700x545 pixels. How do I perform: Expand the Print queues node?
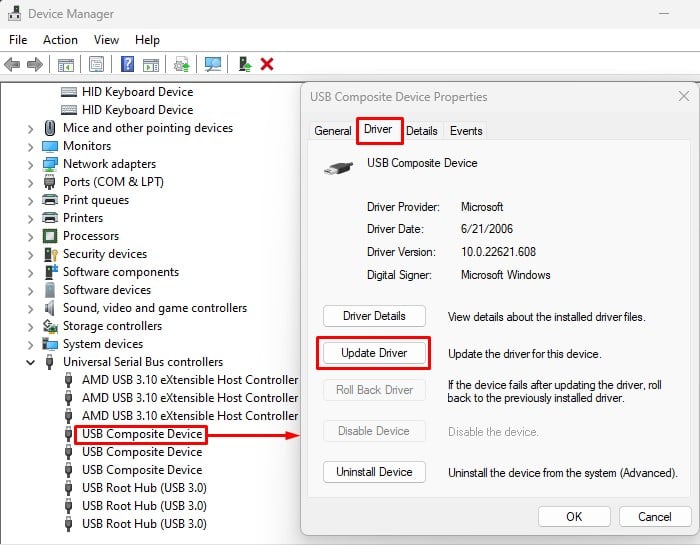click(30, 201)
